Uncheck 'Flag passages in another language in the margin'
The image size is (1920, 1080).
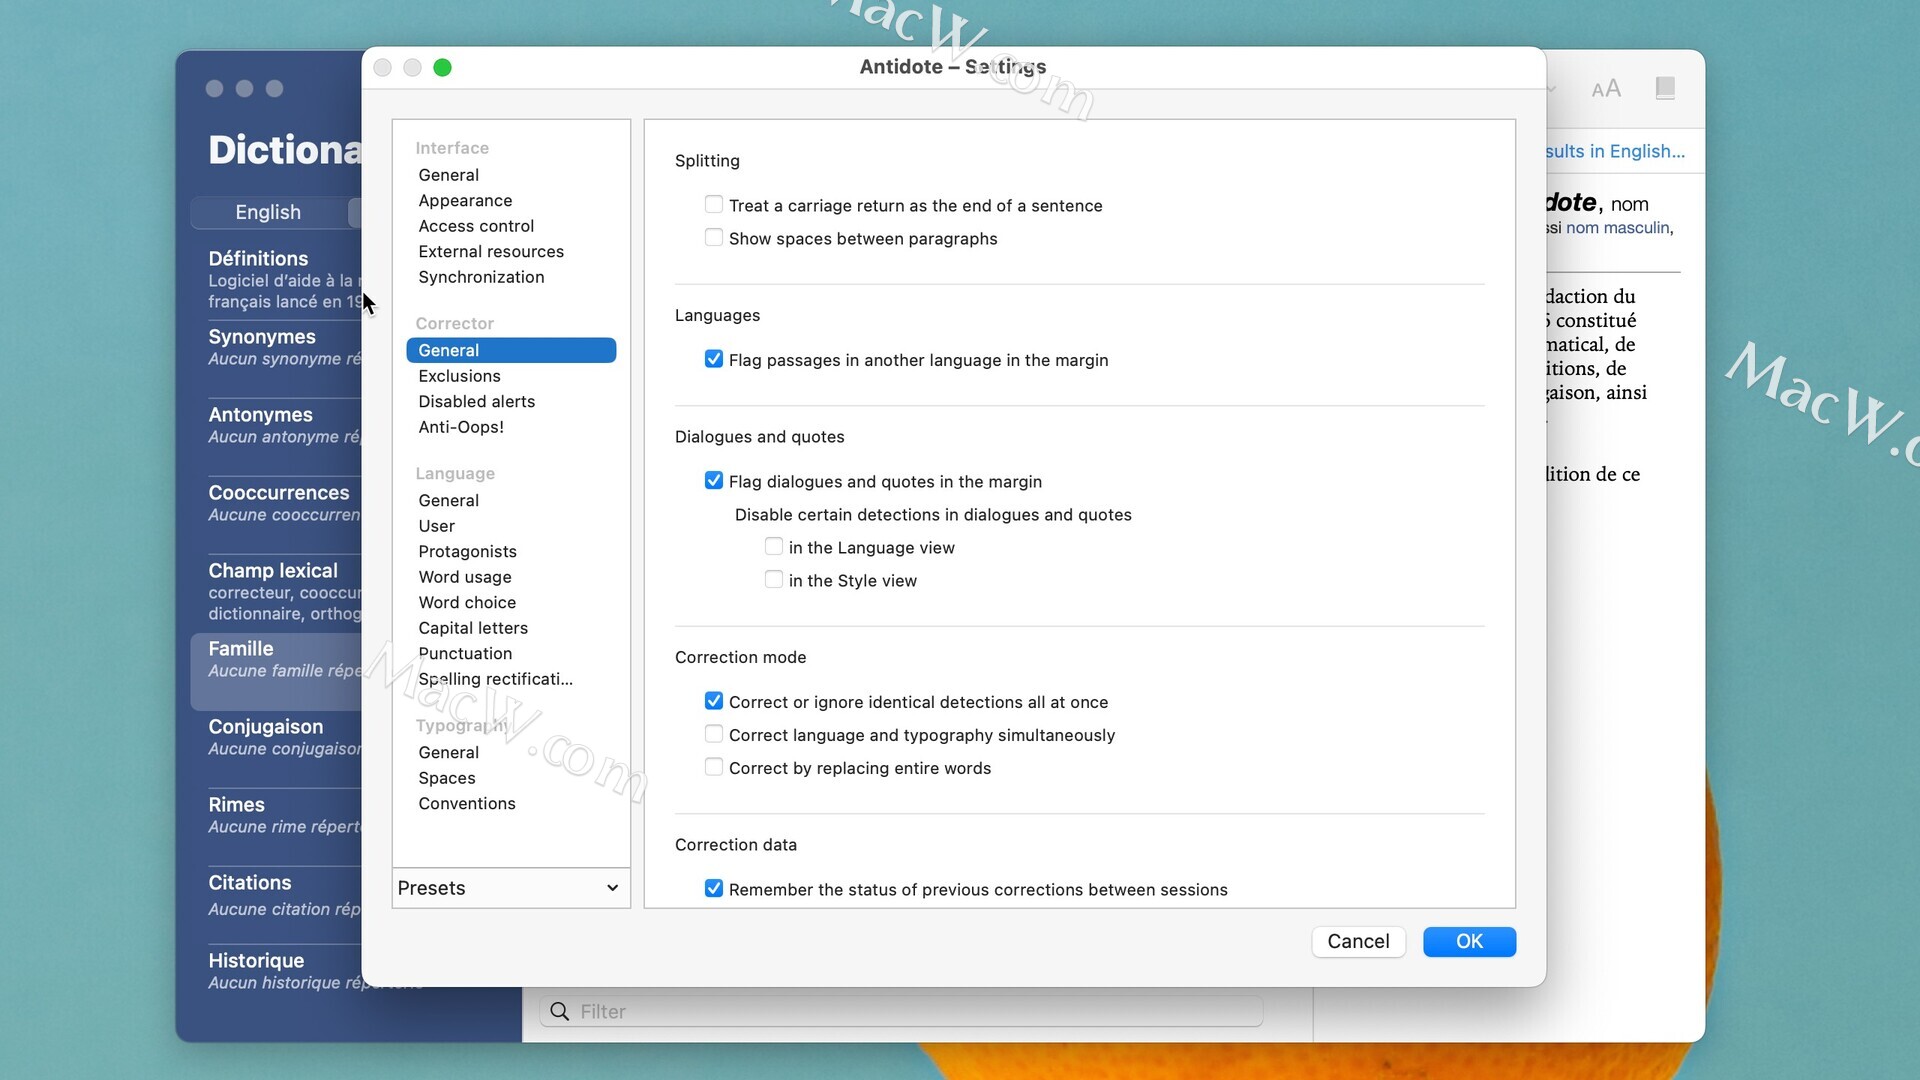tap(714, 359)
